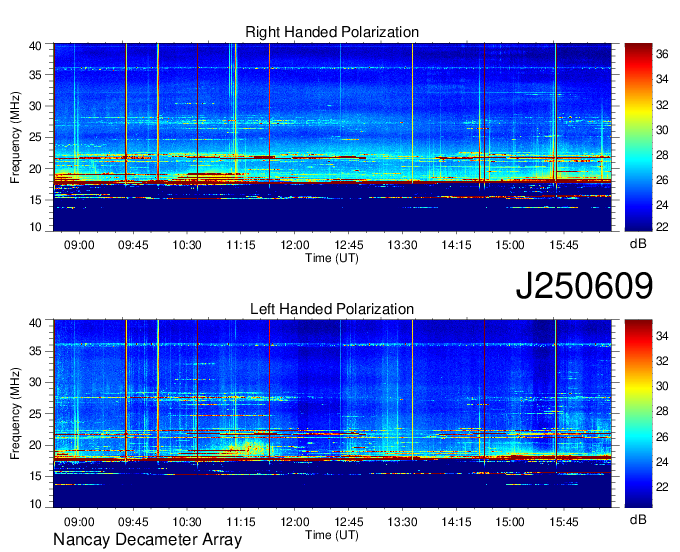Click the bottom panel's "Time (UT)" label
This screenshot has height=552, width=680.
point(332,535)
